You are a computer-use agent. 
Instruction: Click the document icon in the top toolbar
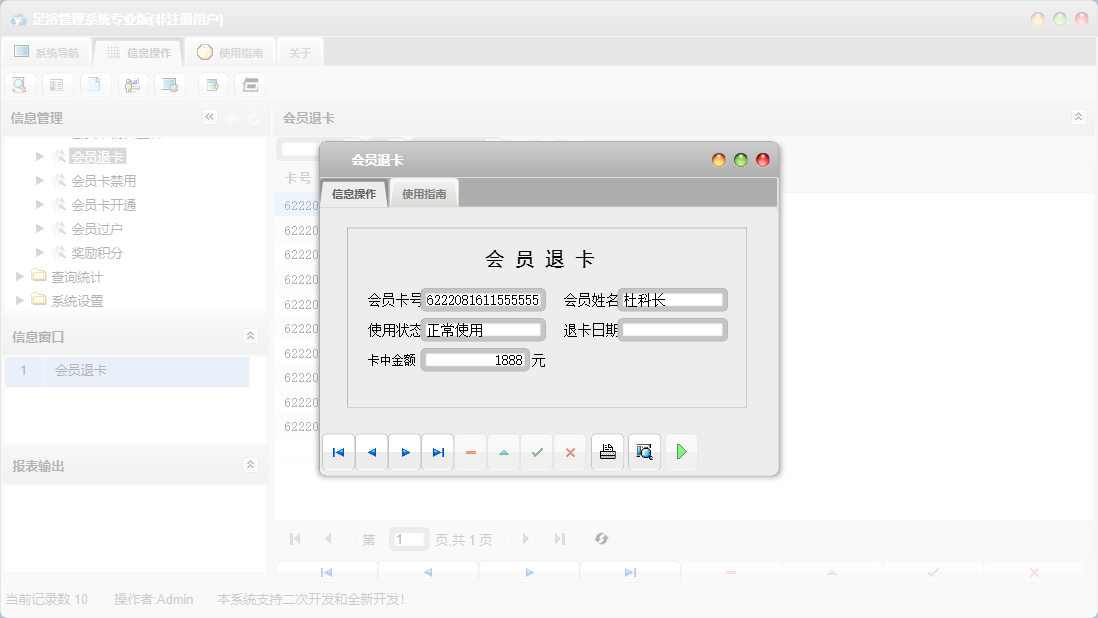click(95, 84)
